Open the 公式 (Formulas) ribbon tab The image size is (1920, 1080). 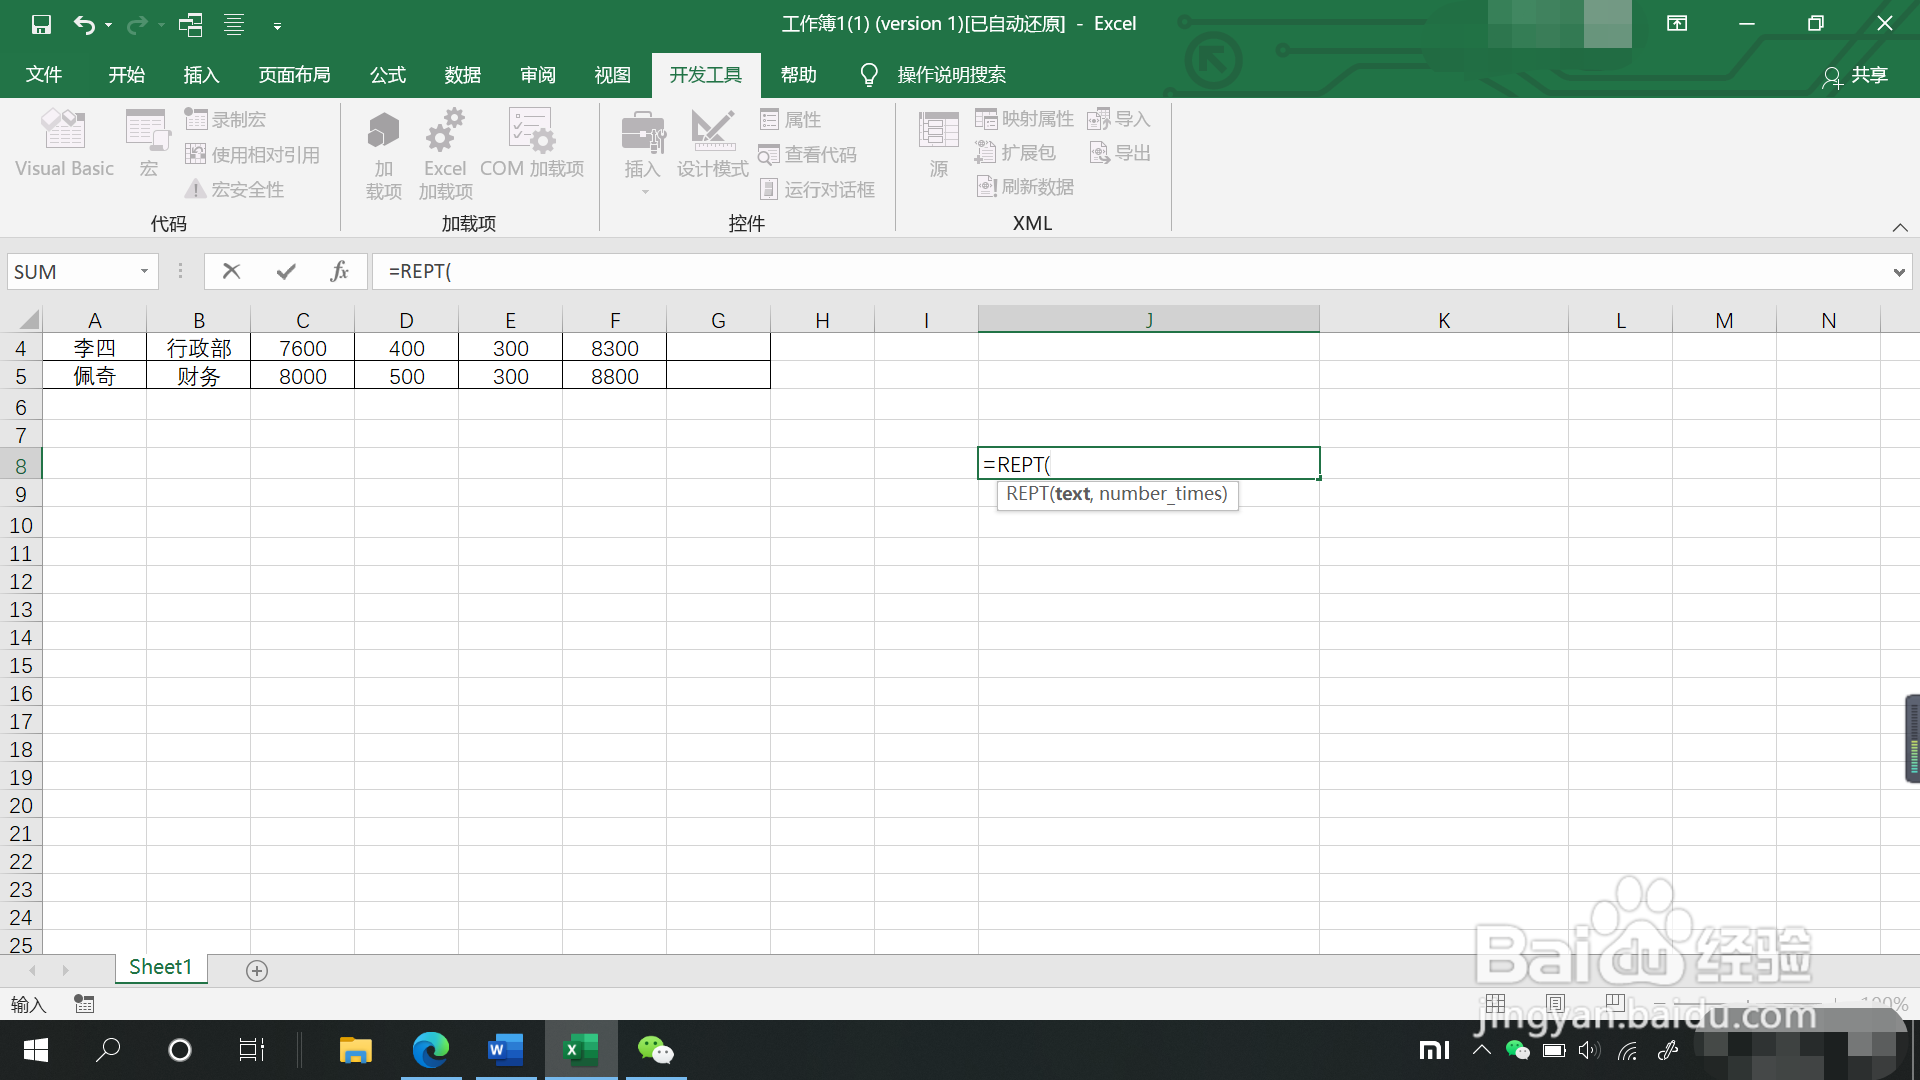(387, 75)
